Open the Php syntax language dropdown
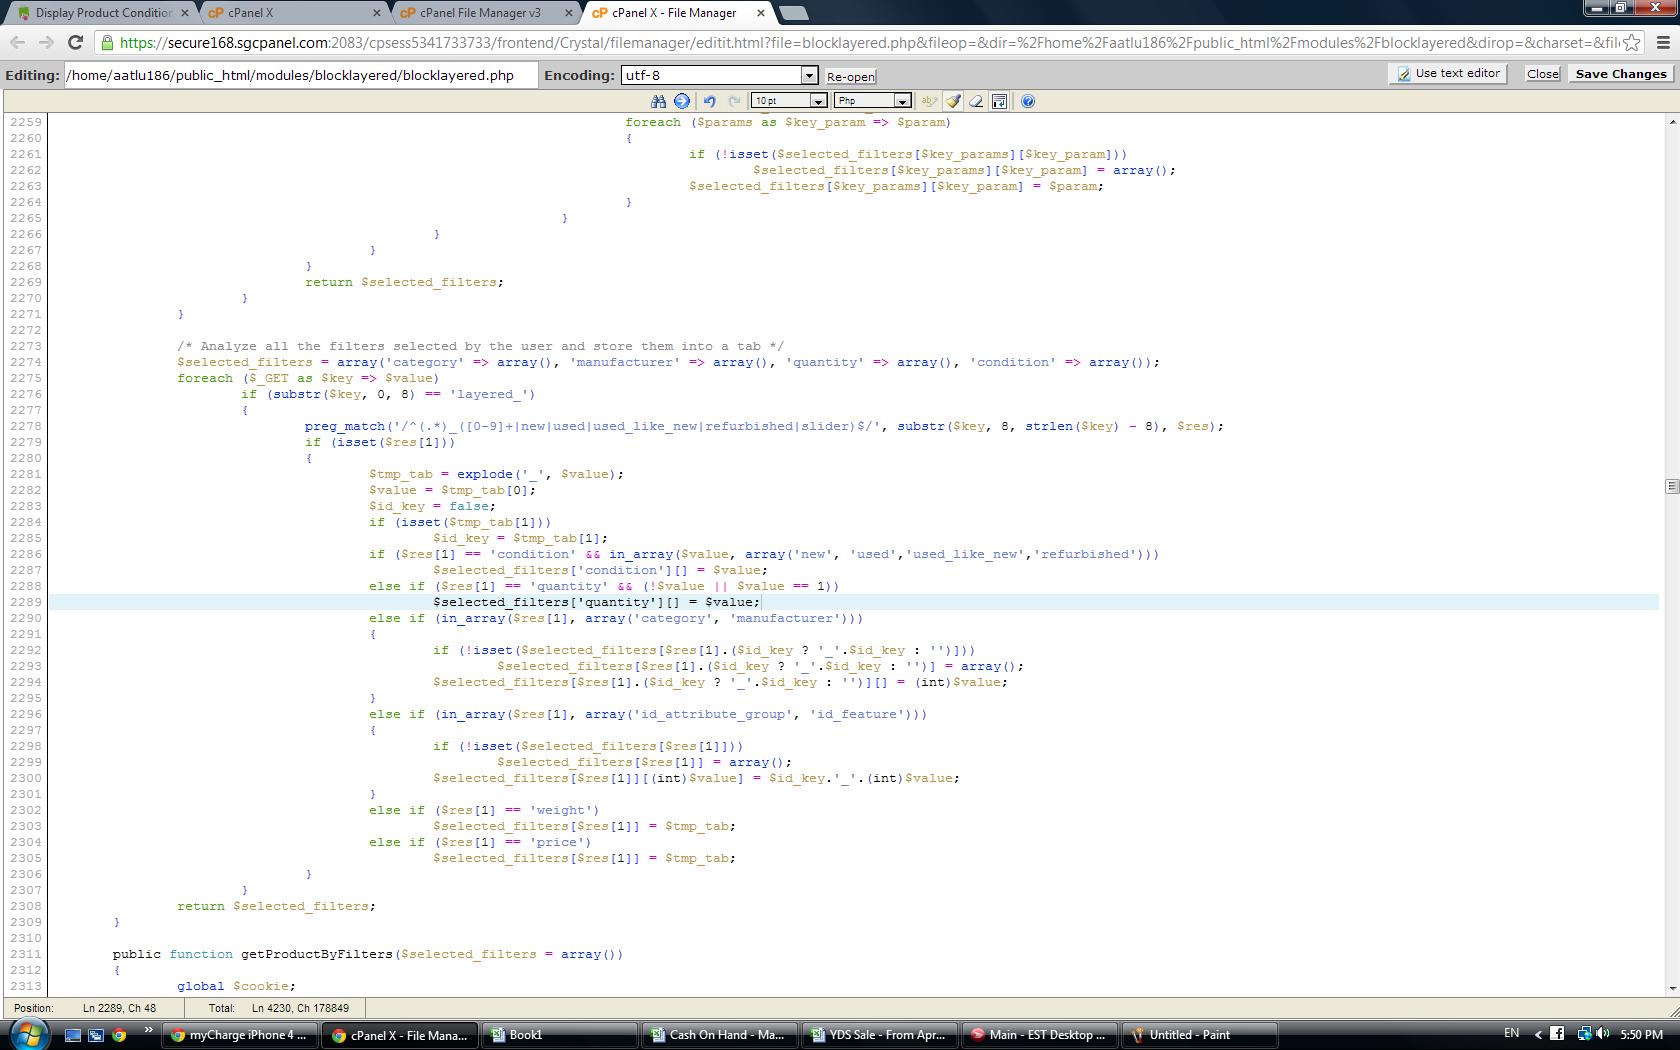The width and height of the screenshot is (1680, 1050). (x=902, y=101)
